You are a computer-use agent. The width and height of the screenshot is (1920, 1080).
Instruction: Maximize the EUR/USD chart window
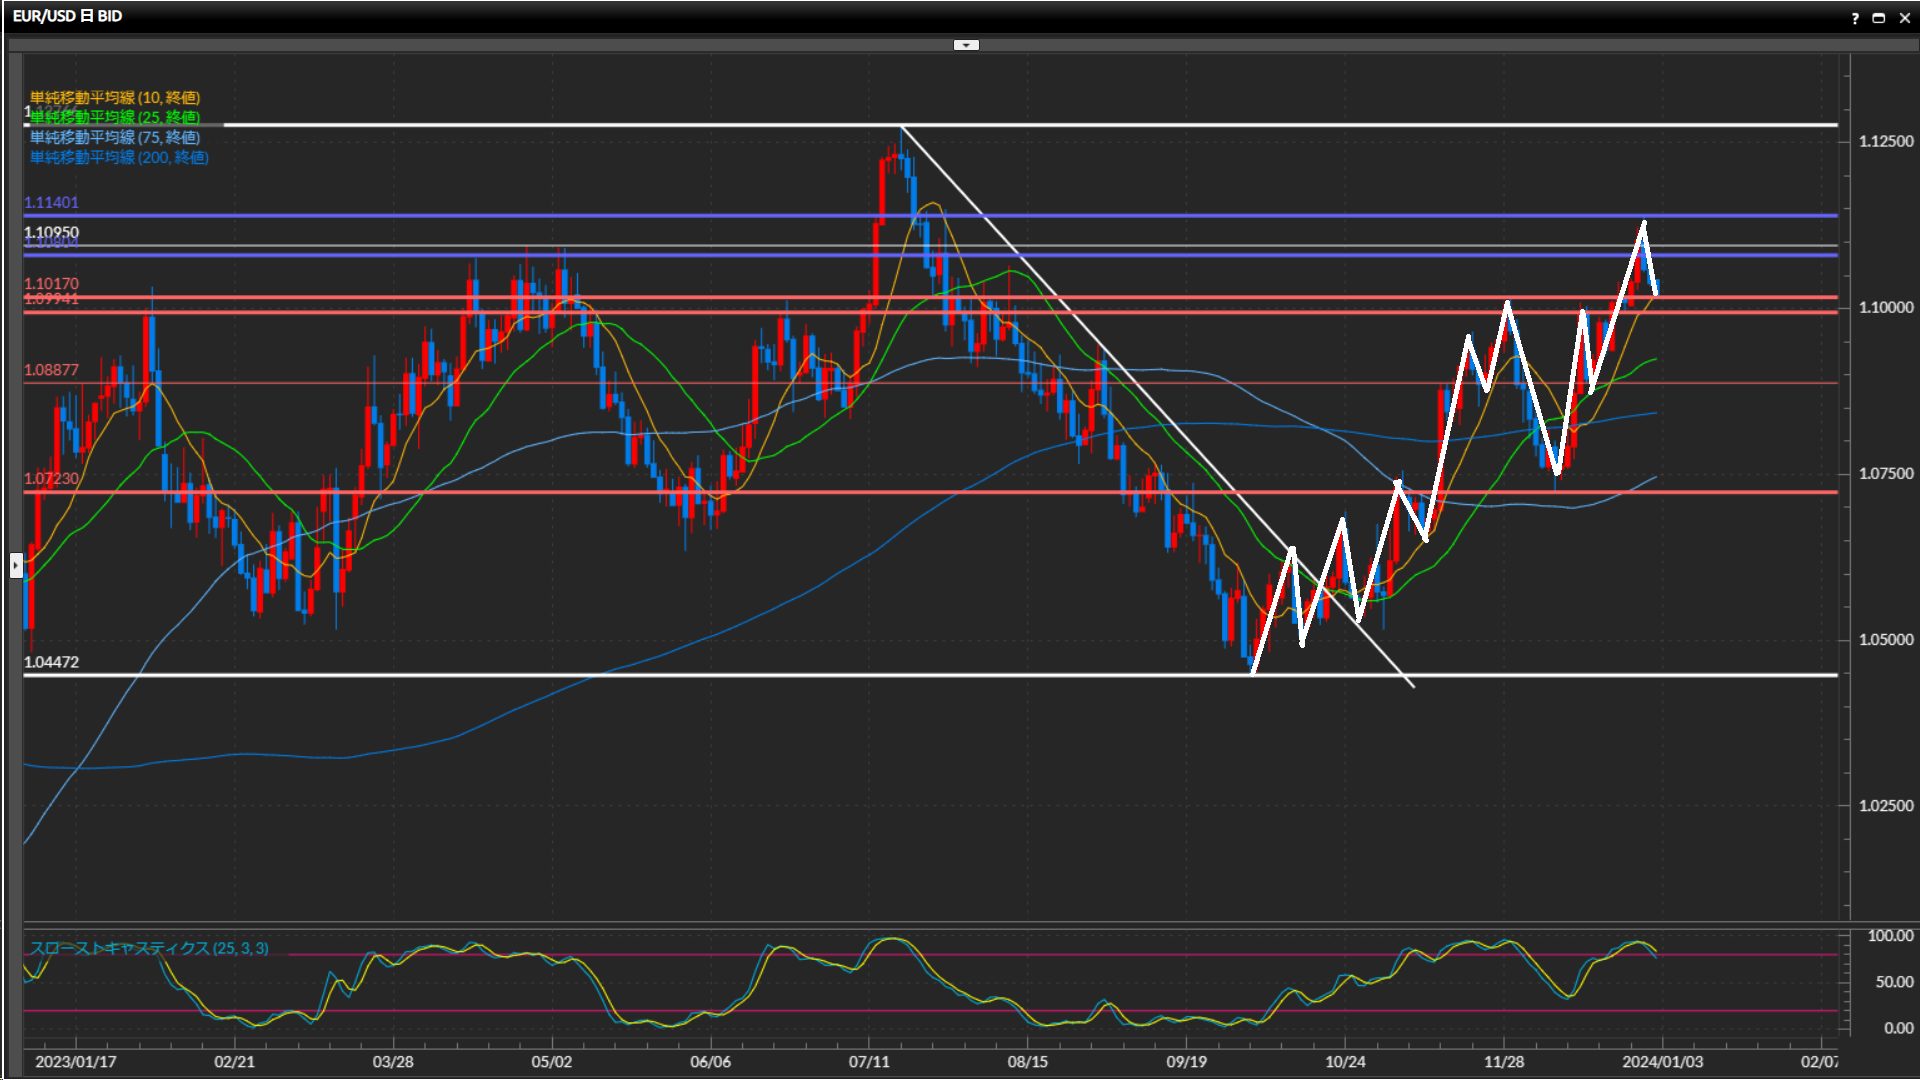[1878, 18]
